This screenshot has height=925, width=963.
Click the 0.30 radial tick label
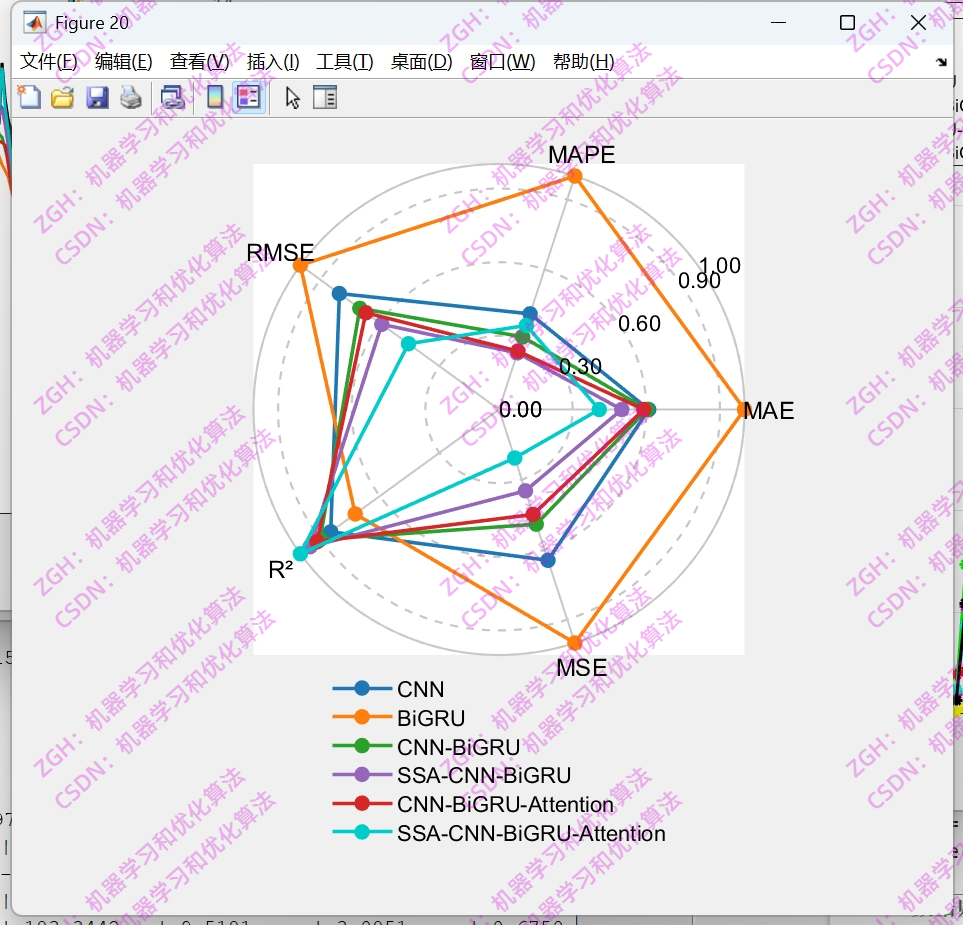[x=580, y=367]
